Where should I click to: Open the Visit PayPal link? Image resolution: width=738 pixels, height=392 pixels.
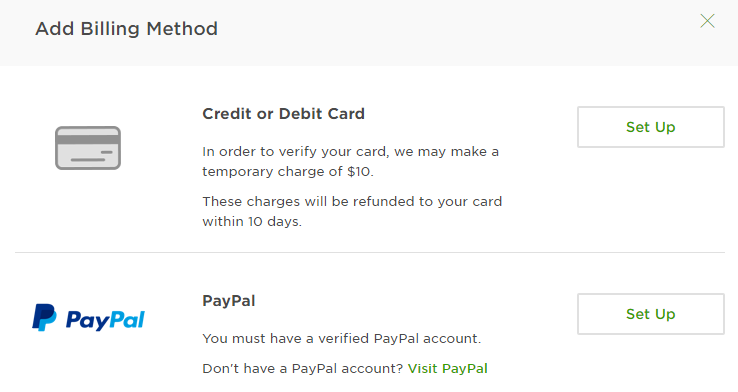448,368
